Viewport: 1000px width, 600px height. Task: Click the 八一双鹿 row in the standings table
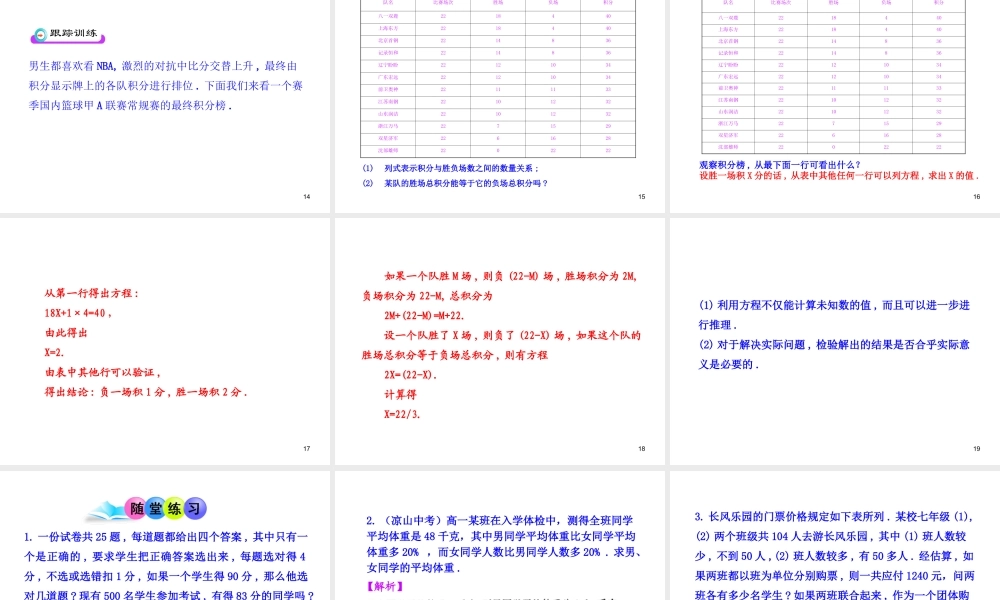389,16
